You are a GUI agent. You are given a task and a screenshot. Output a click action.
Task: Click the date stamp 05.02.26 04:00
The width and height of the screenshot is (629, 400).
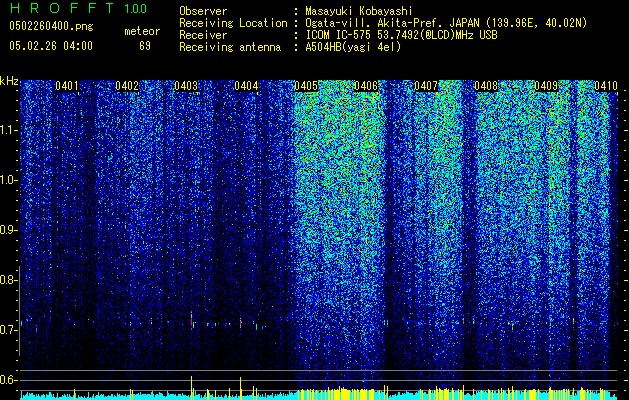pyautogui.click(x=51, y=46)
